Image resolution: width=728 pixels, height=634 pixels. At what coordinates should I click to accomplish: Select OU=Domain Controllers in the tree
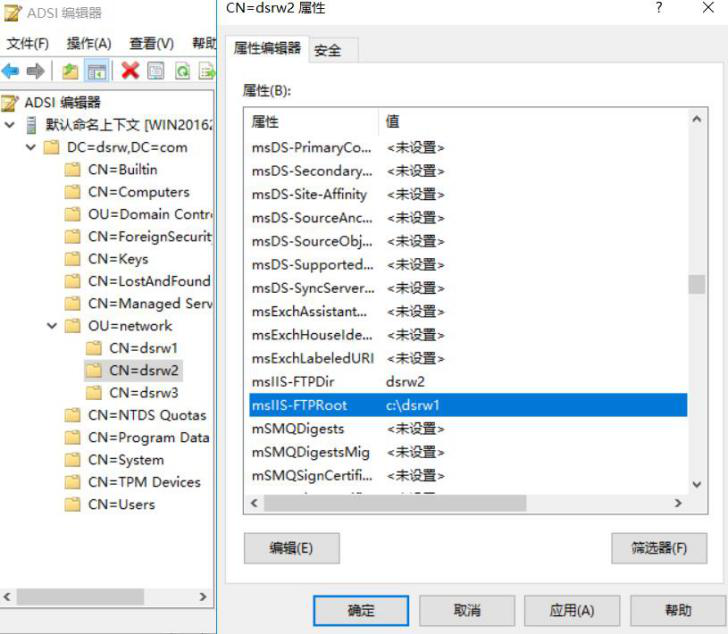(x=150, y=214)
